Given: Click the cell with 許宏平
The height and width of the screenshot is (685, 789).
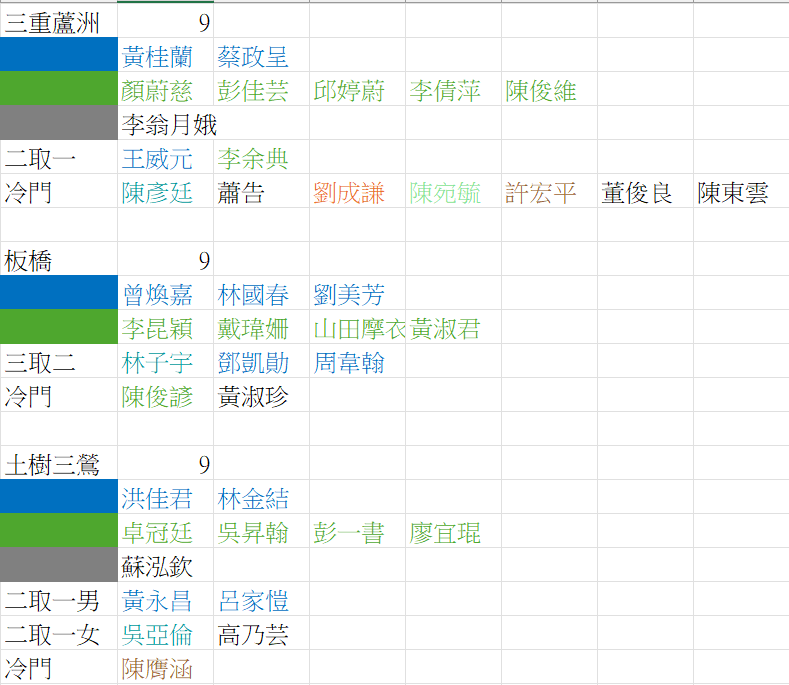Looking at the screenshot, I should (x=550, y=191).
